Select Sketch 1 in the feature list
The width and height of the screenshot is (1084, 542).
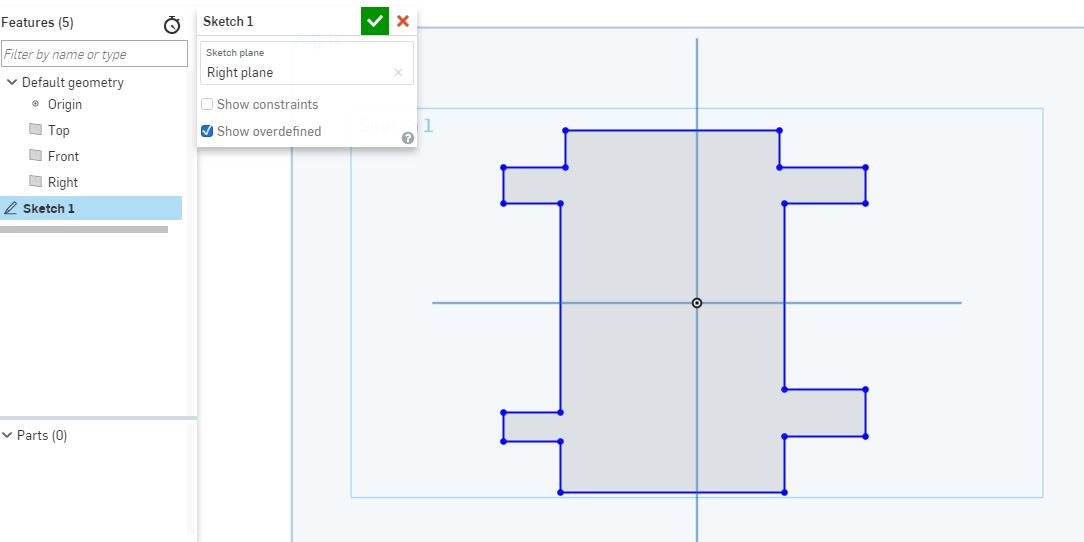tap(49, 208)
